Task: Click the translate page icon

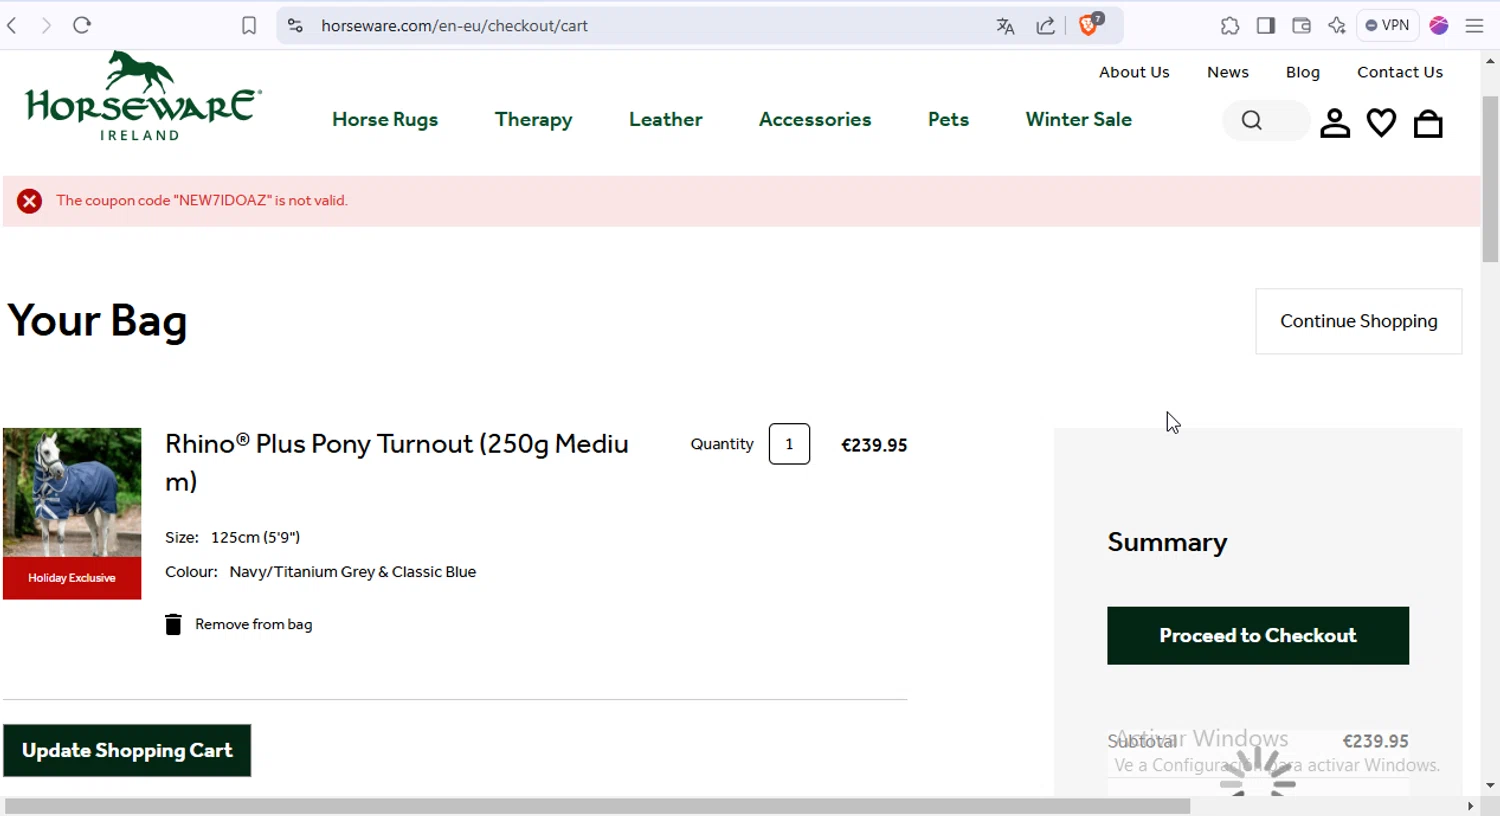Action: point(1005,26)
